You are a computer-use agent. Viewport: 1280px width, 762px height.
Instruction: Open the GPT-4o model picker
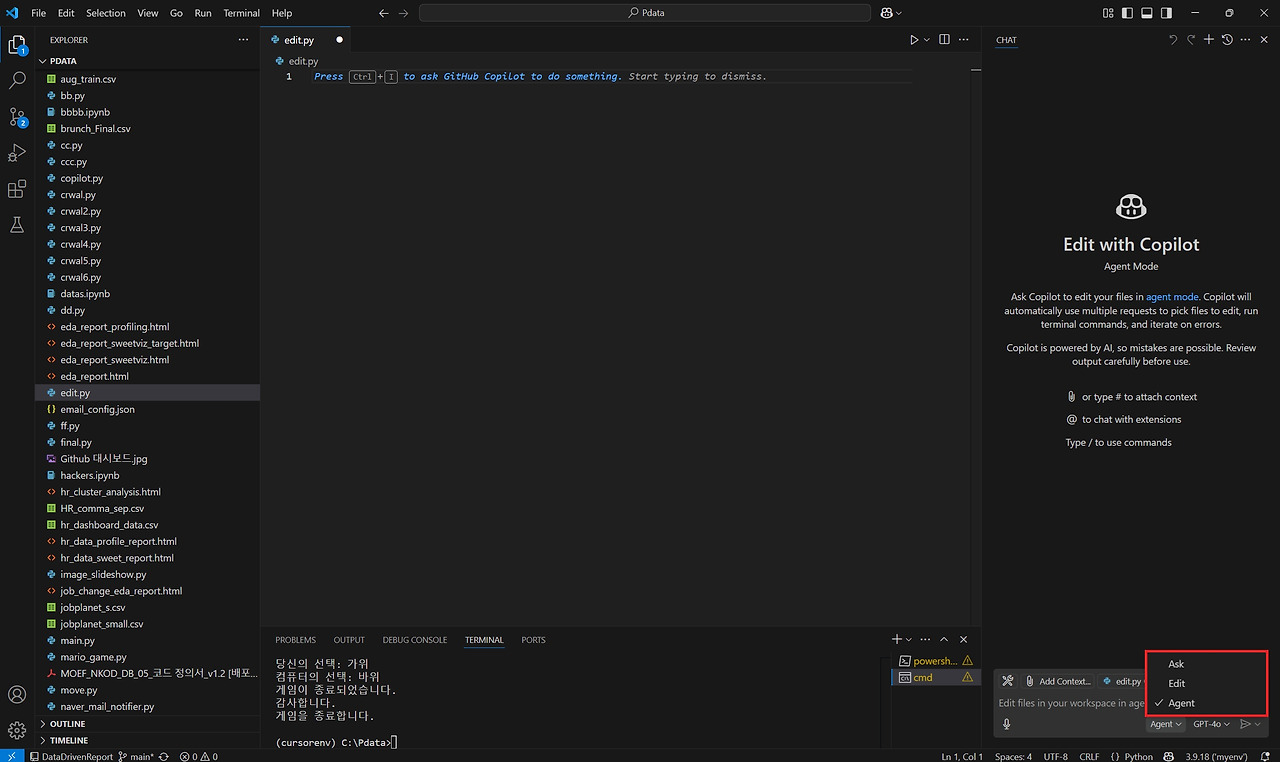(x=1211, y=724)
